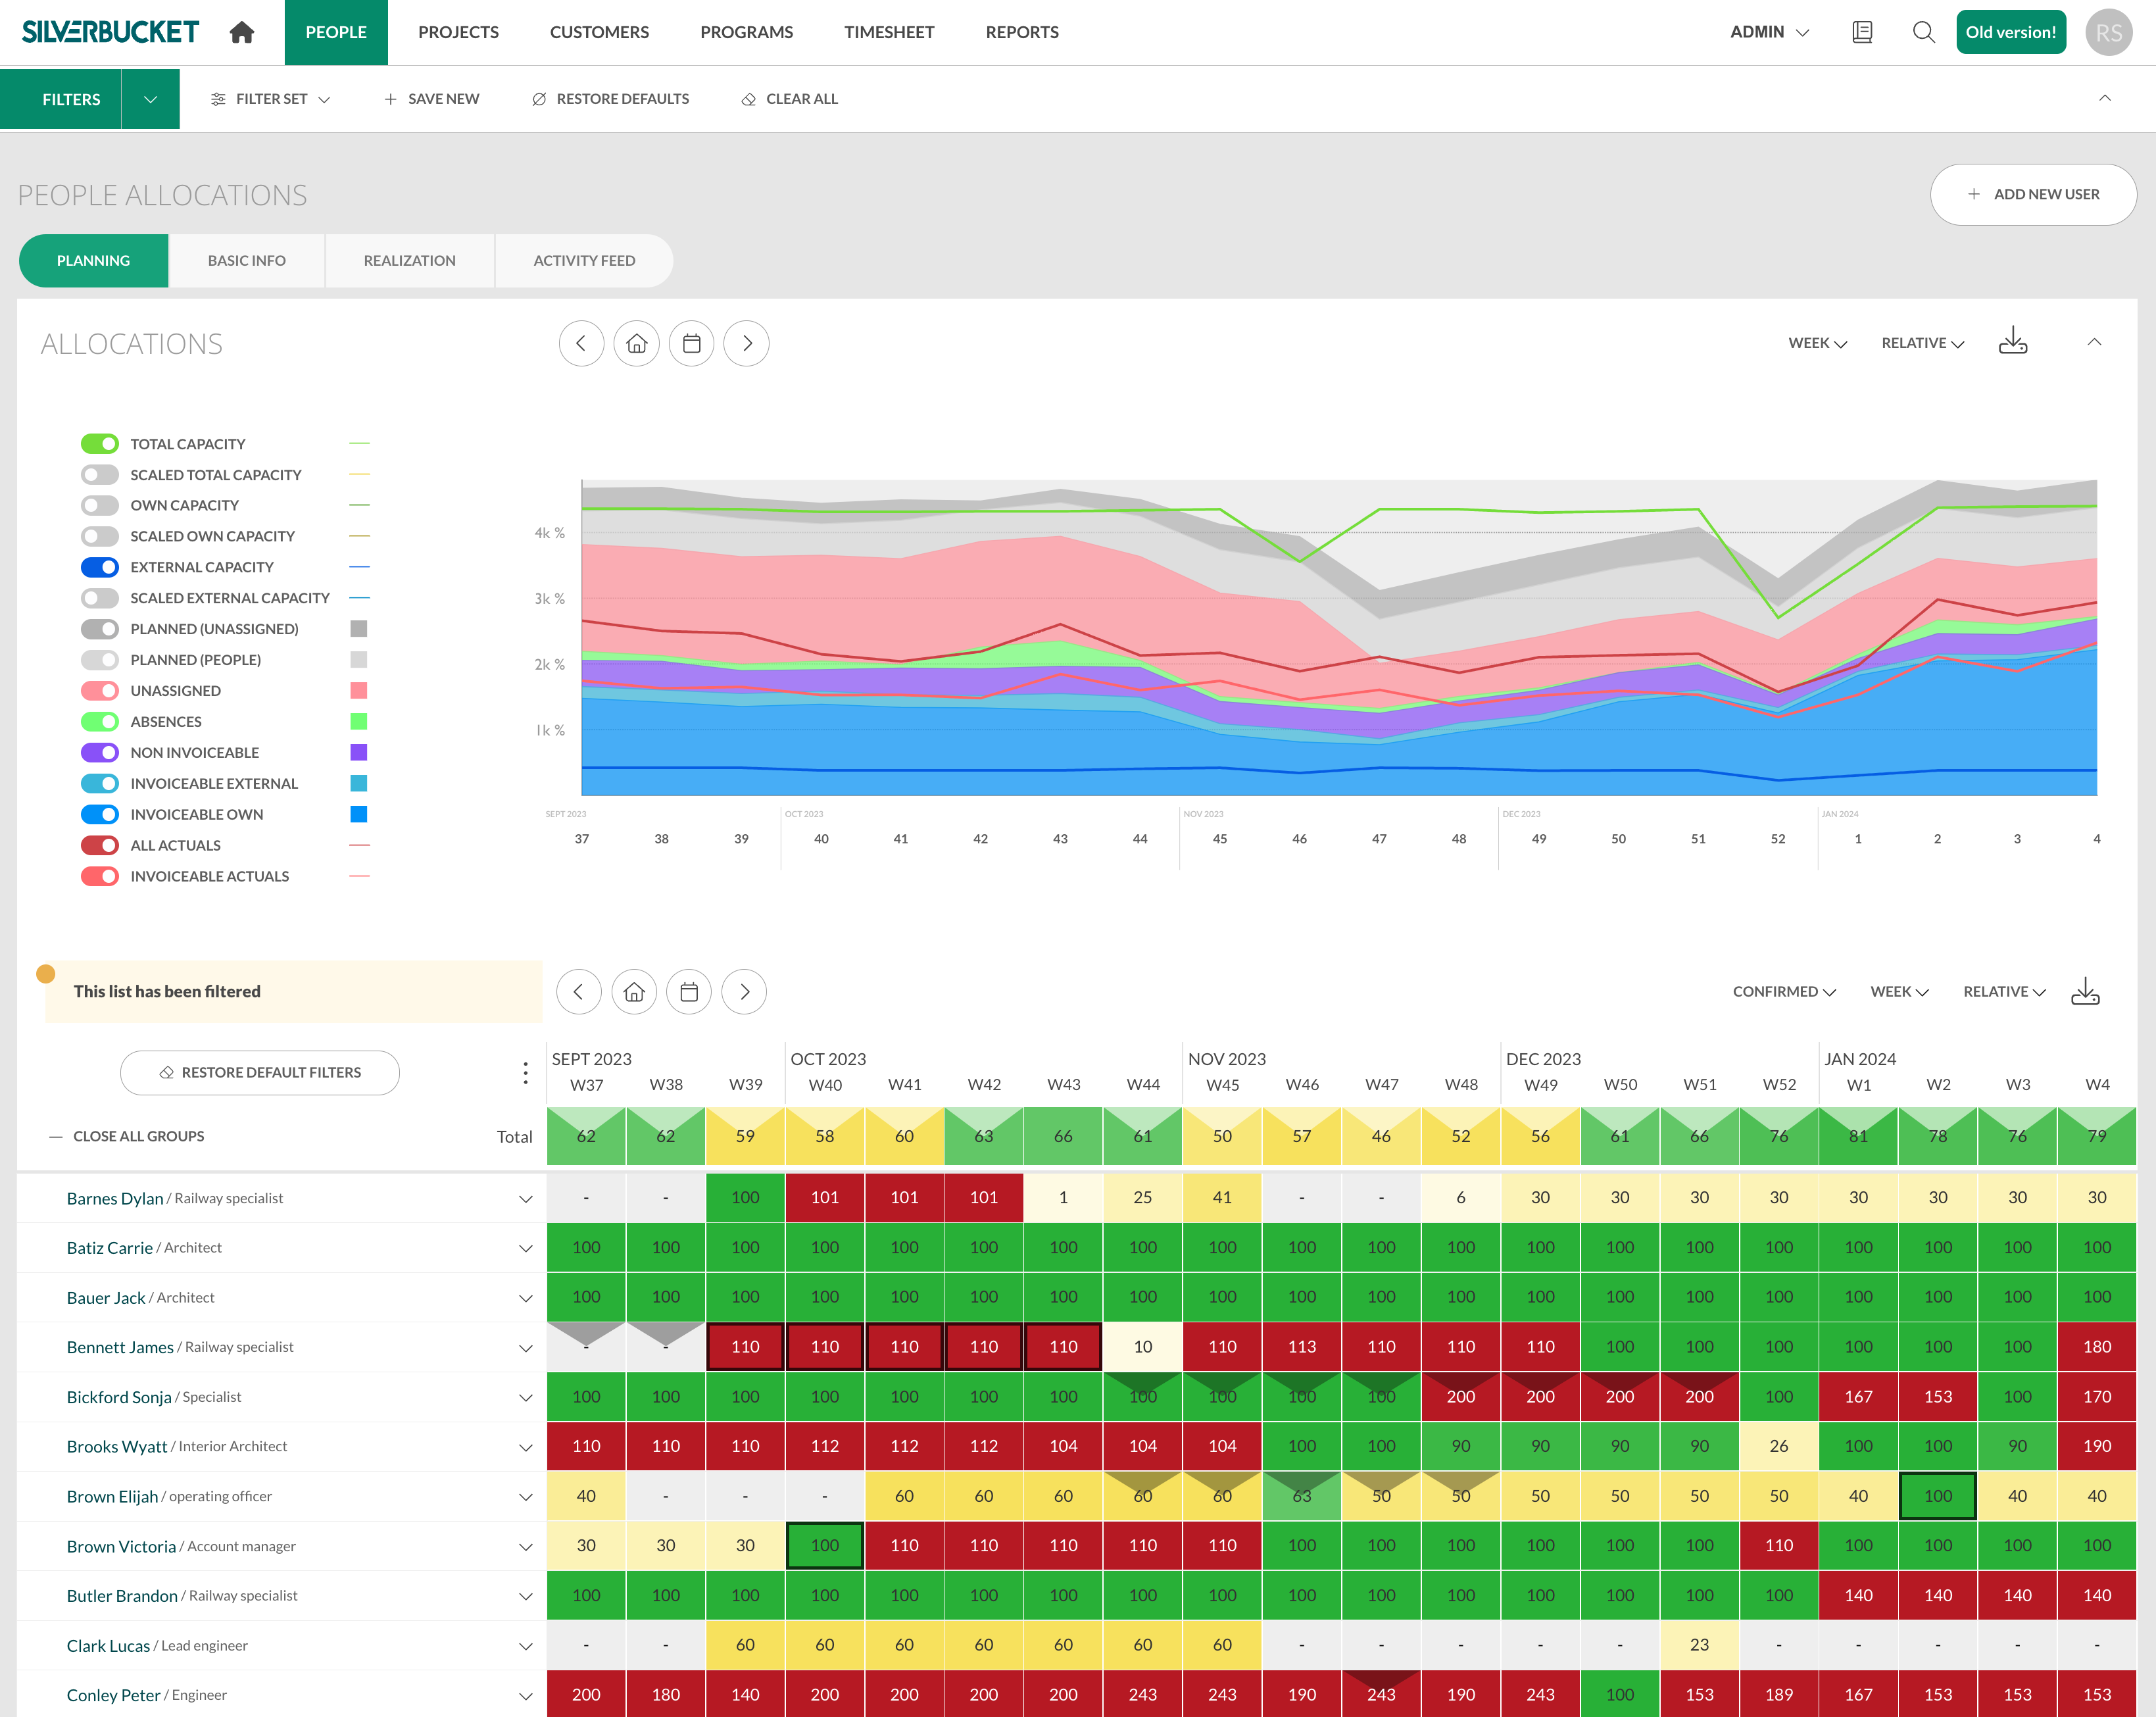Open the search magnifier icon
2156x1717 pixels.
coord(1923,32)
